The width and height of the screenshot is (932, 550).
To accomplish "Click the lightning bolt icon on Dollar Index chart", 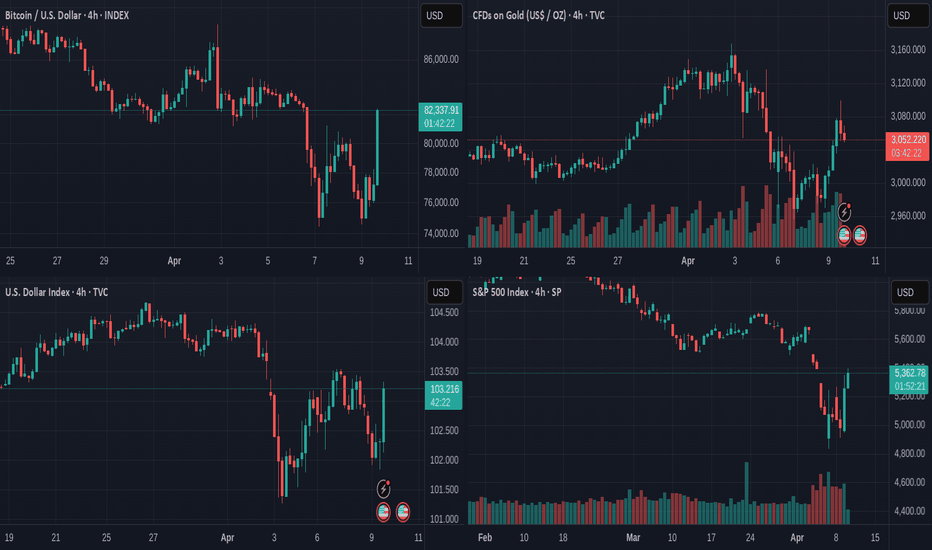I will 383,489.
